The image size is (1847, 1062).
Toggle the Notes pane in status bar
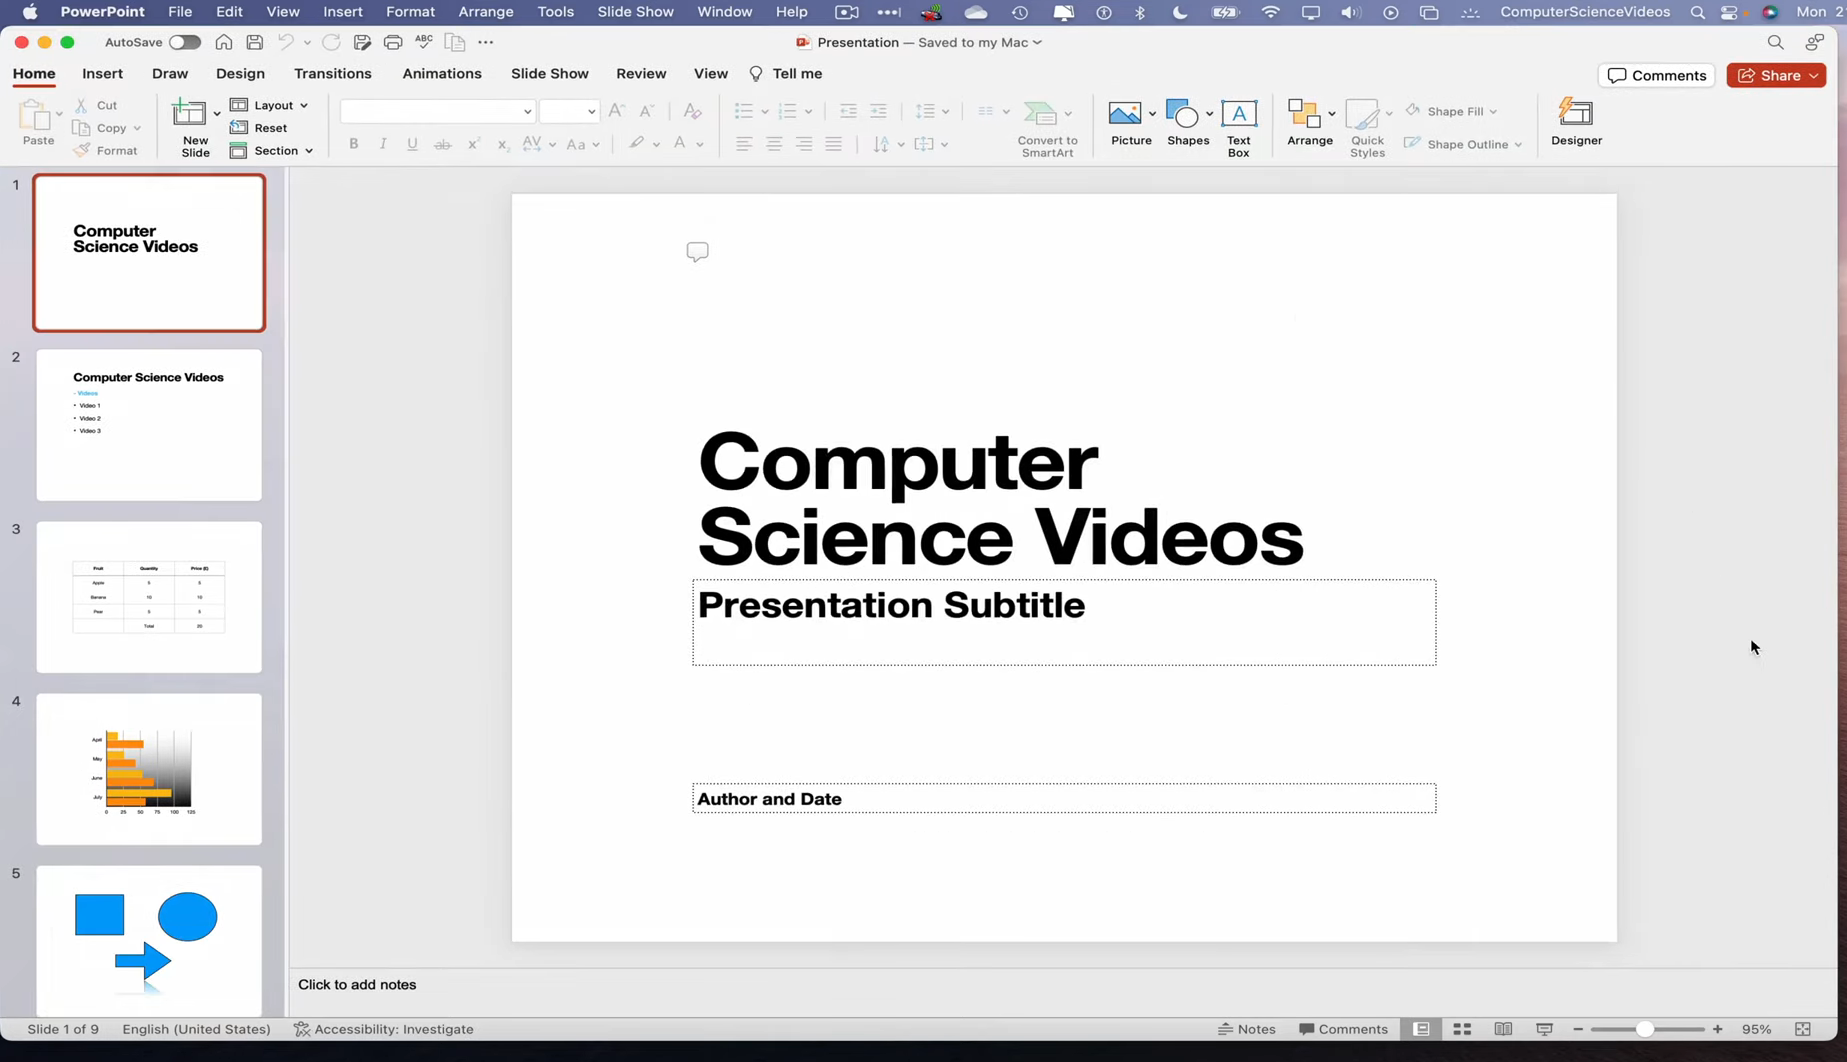point(1246,1029)
